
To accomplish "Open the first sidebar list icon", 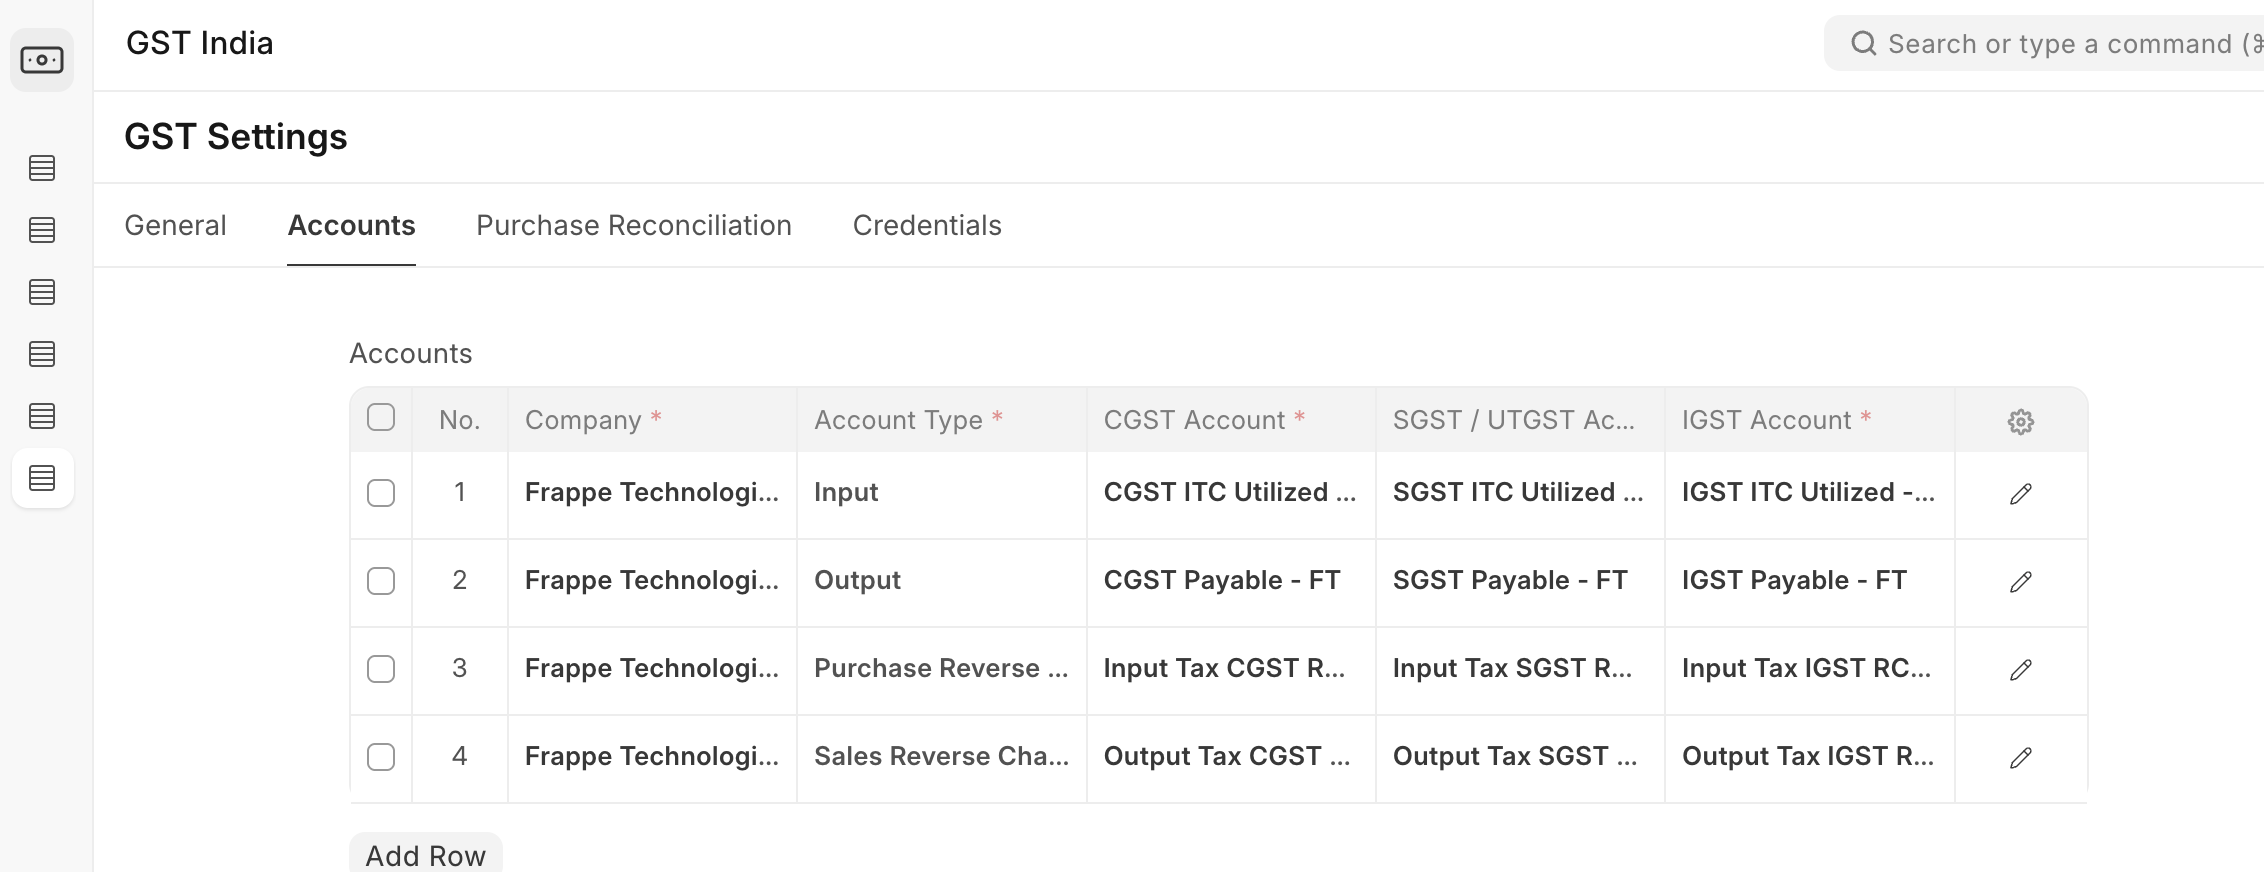I will [x=42, y=168].
